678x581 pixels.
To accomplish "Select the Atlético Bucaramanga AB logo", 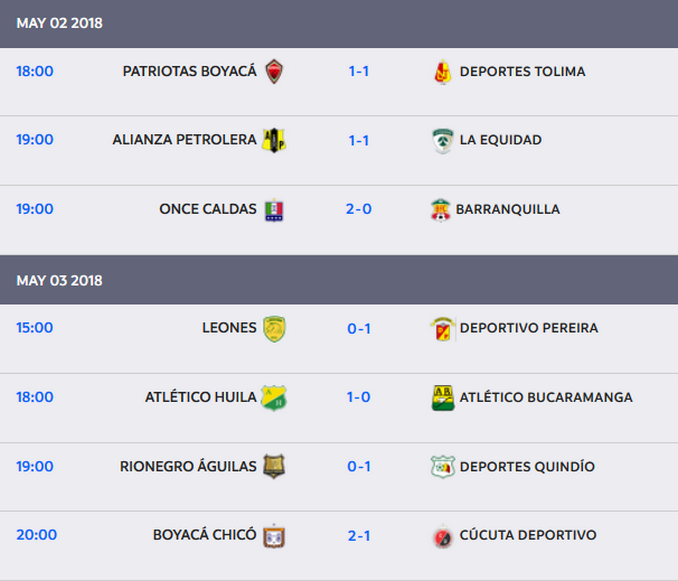I will click(443, 398).
